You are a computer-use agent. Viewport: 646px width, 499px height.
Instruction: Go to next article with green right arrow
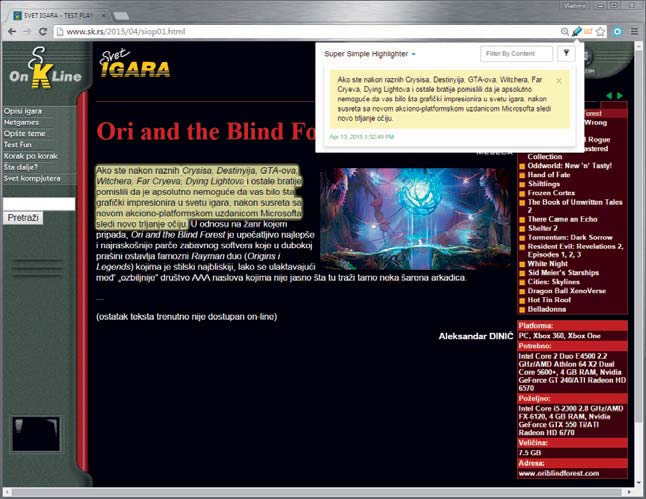619,96
